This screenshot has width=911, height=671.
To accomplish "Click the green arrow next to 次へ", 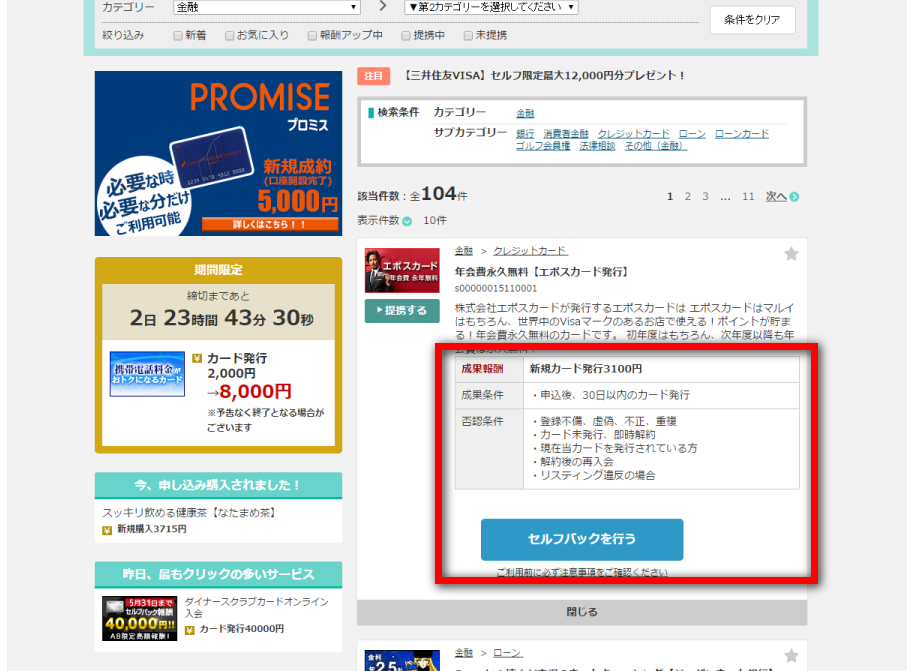I will [794, 197].
